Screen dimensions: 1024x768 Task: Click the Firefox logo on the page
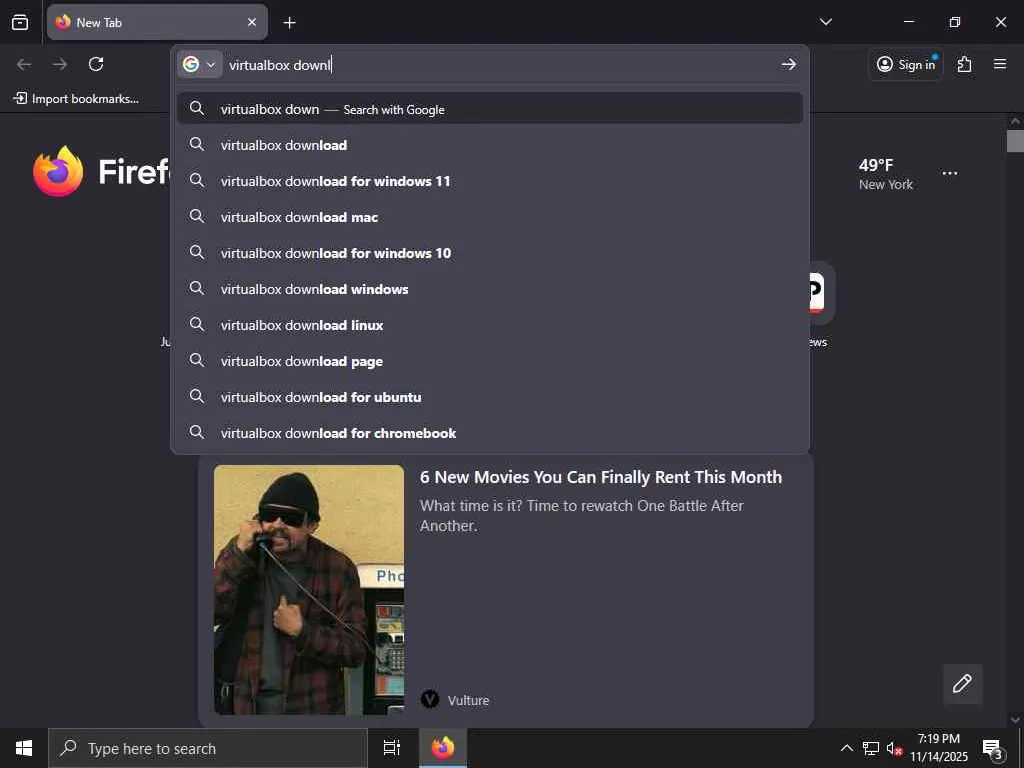pos(58,171)
